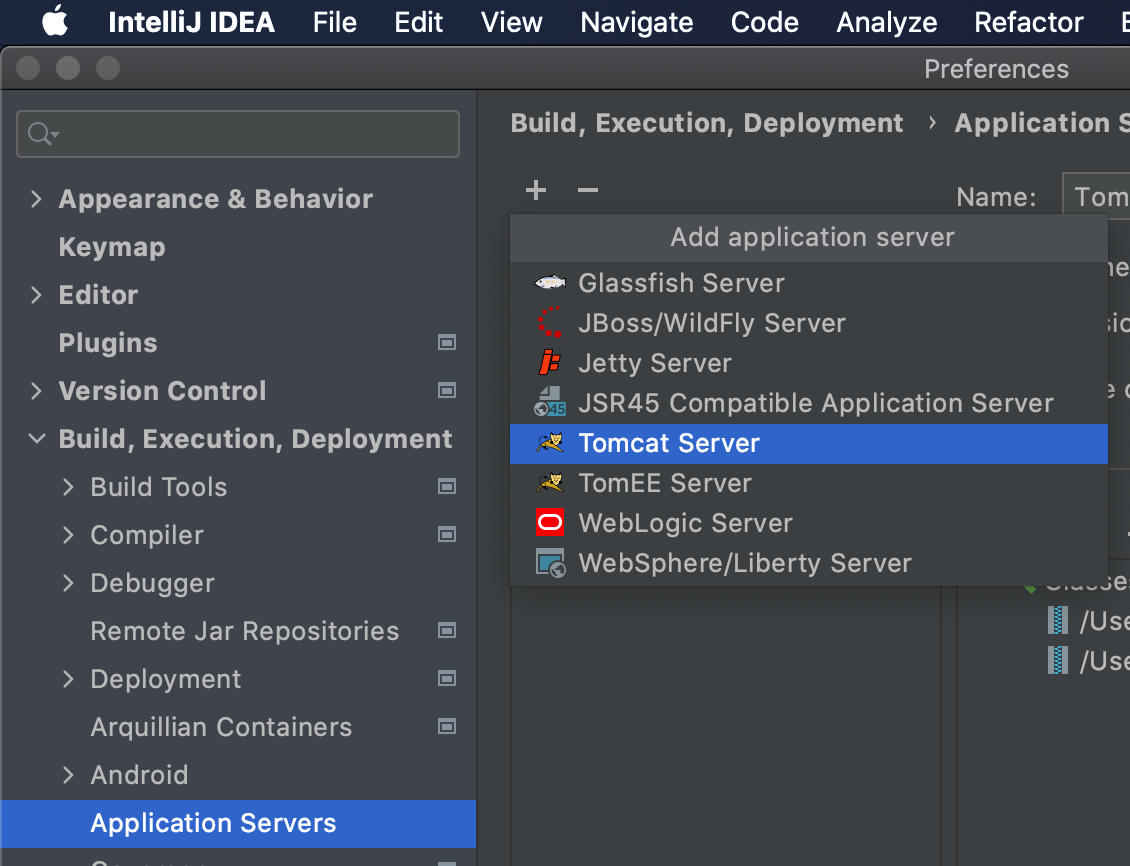Screen dimensions: 1130x866
Task: Expand Deployment node
Action: click(x=68, y=679)
